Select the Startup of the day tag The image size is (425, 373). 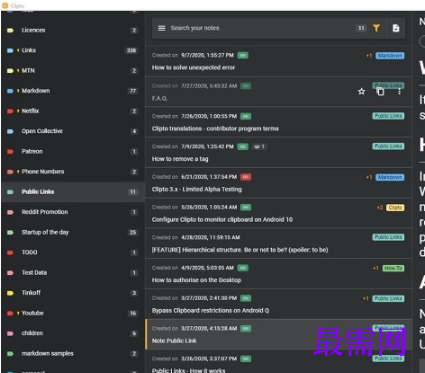click(73, 232)
